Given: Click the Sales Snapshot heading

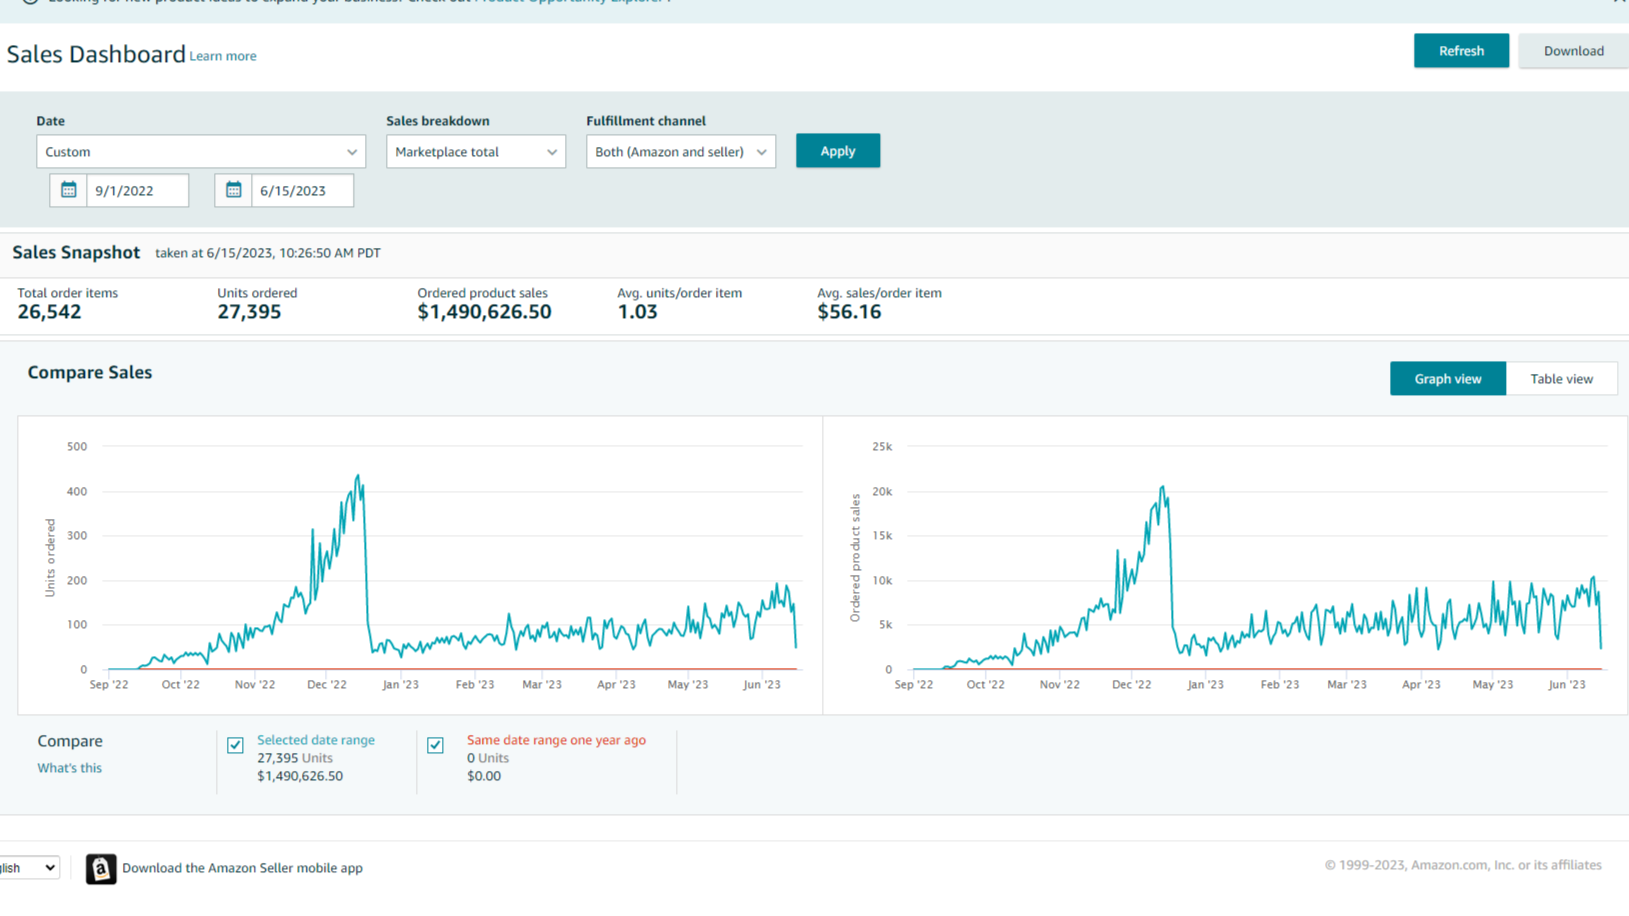Looking at the screenshot, I should (76, 253).
